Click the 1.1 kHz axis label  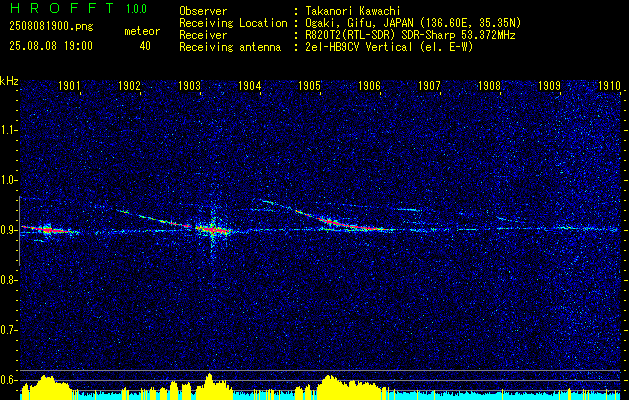8,130
